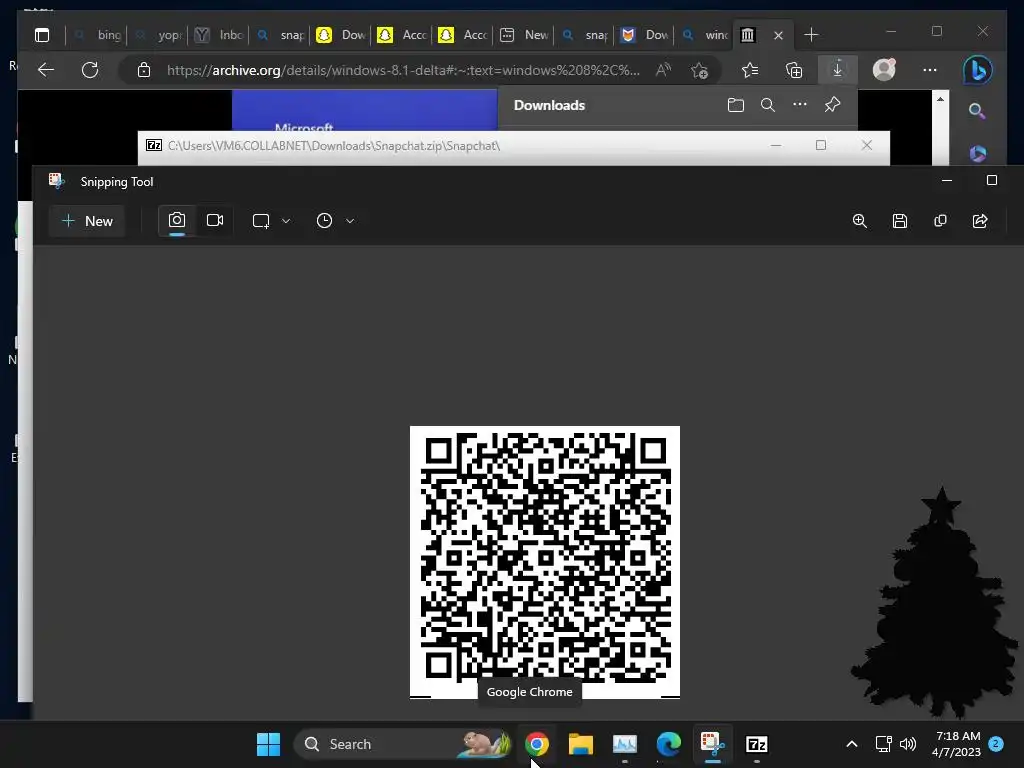Image resolution: width=1024 pixels, height=768 pixels.
Task: Click the Edge sidebar search icon
Action: [977, 111]
